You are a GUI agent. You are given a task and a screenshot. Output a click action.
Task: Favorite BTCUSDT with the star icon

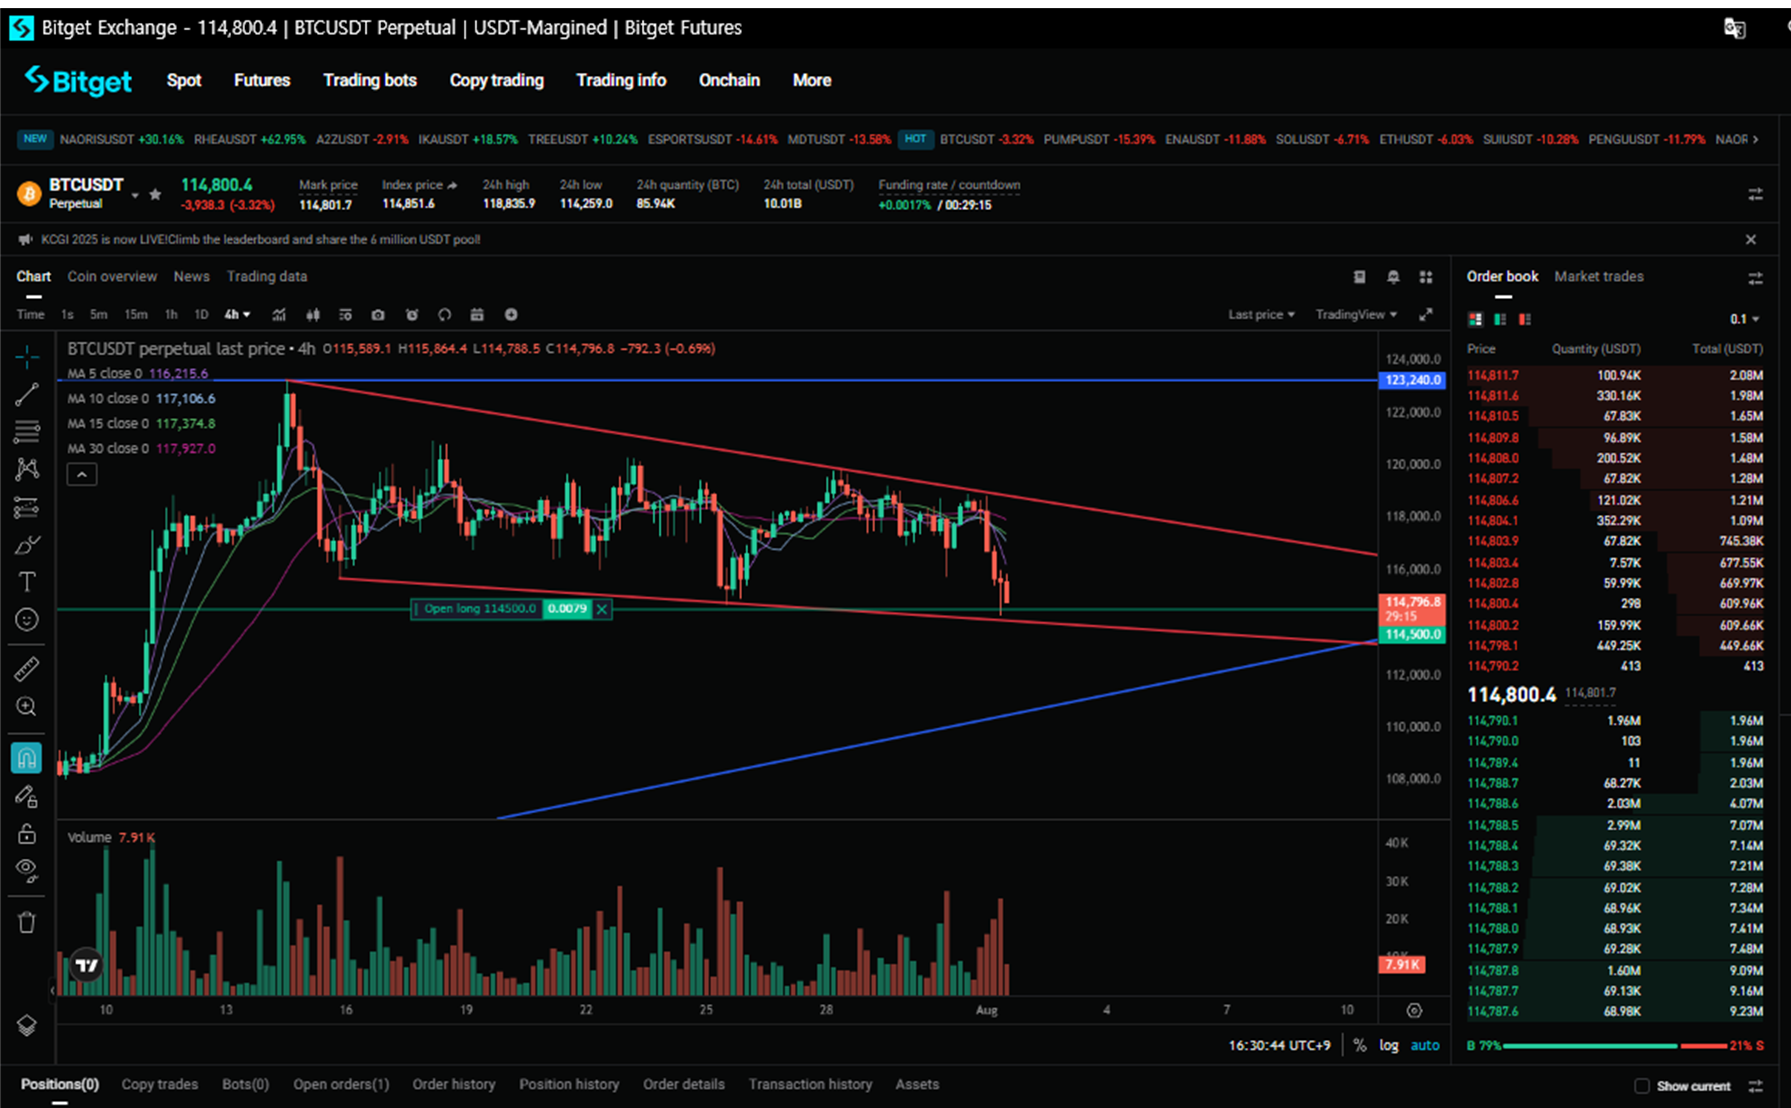tap(155, 194)
